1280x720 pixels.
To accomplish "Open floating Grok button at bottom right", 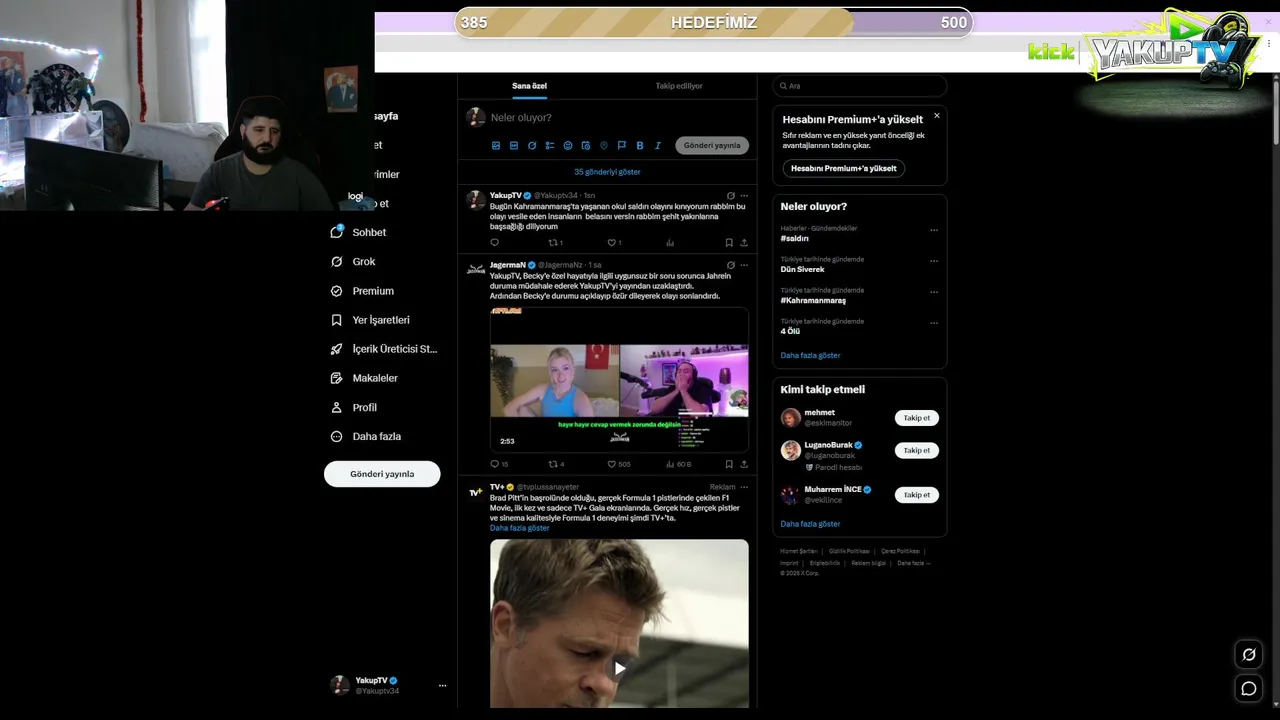I will click(x=1249, y=655).
